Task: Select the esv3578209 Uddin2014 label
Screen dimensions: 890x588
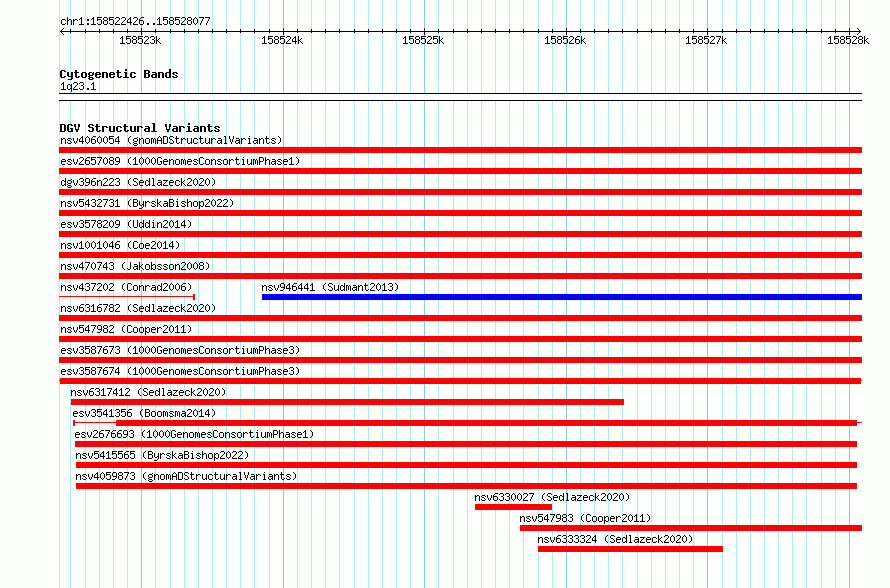Action: click(126, 224)
